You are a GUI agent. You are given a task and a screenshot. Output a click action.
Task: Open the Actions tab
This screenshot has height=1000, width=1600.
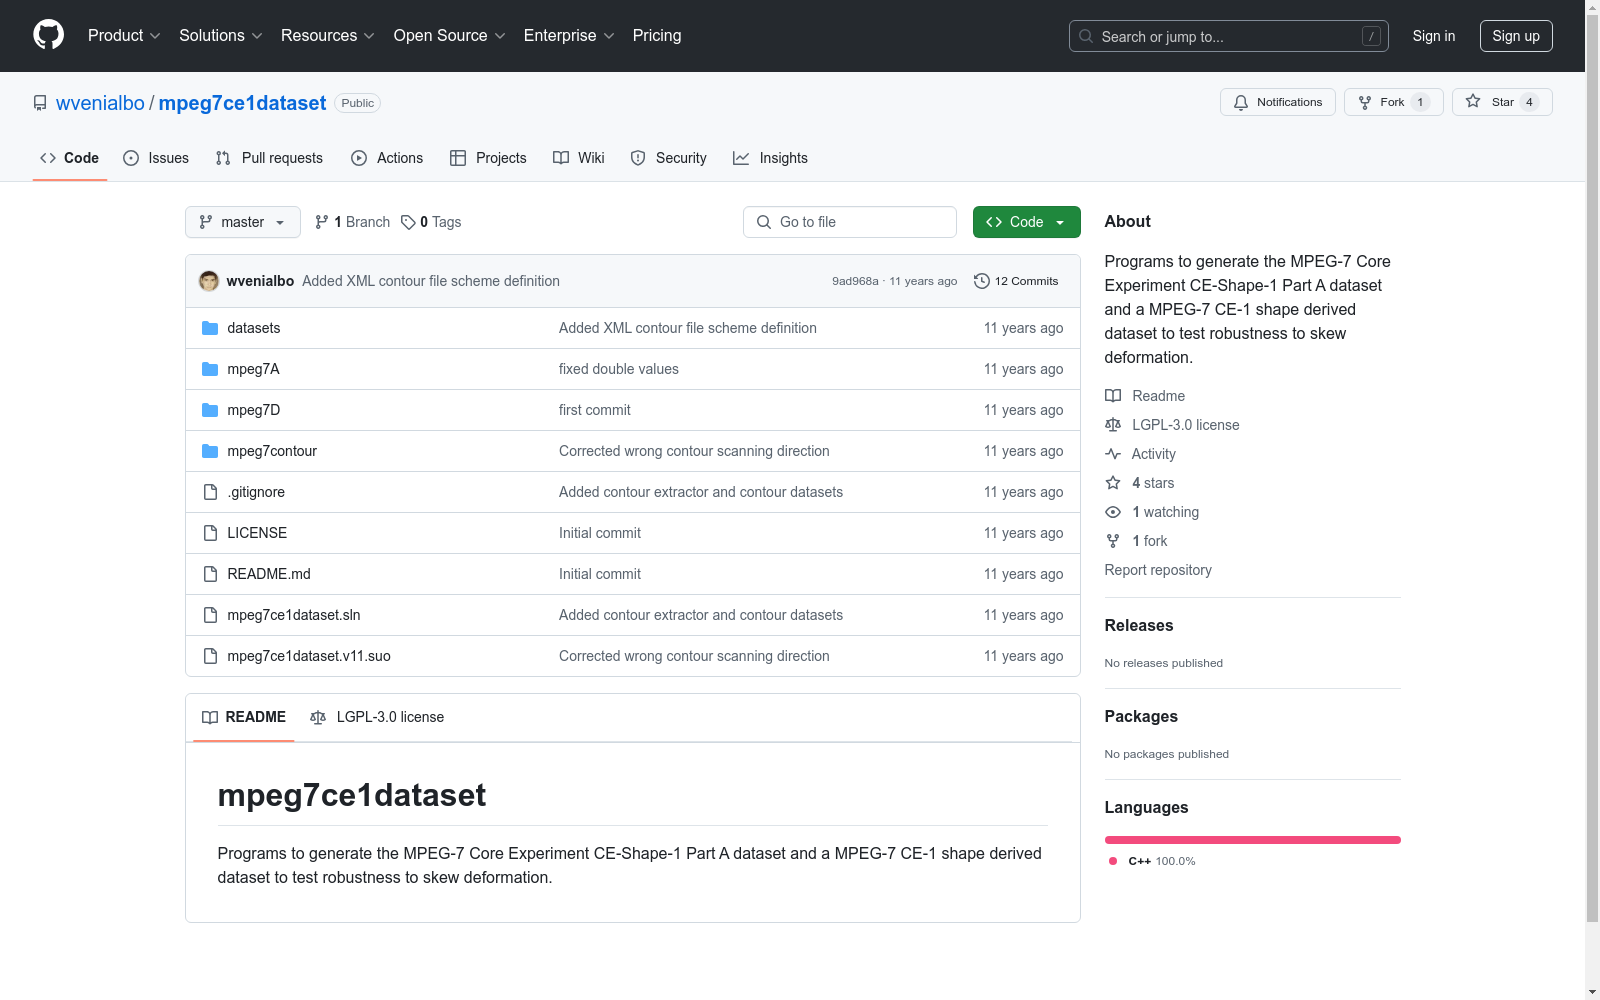(387, 158)
